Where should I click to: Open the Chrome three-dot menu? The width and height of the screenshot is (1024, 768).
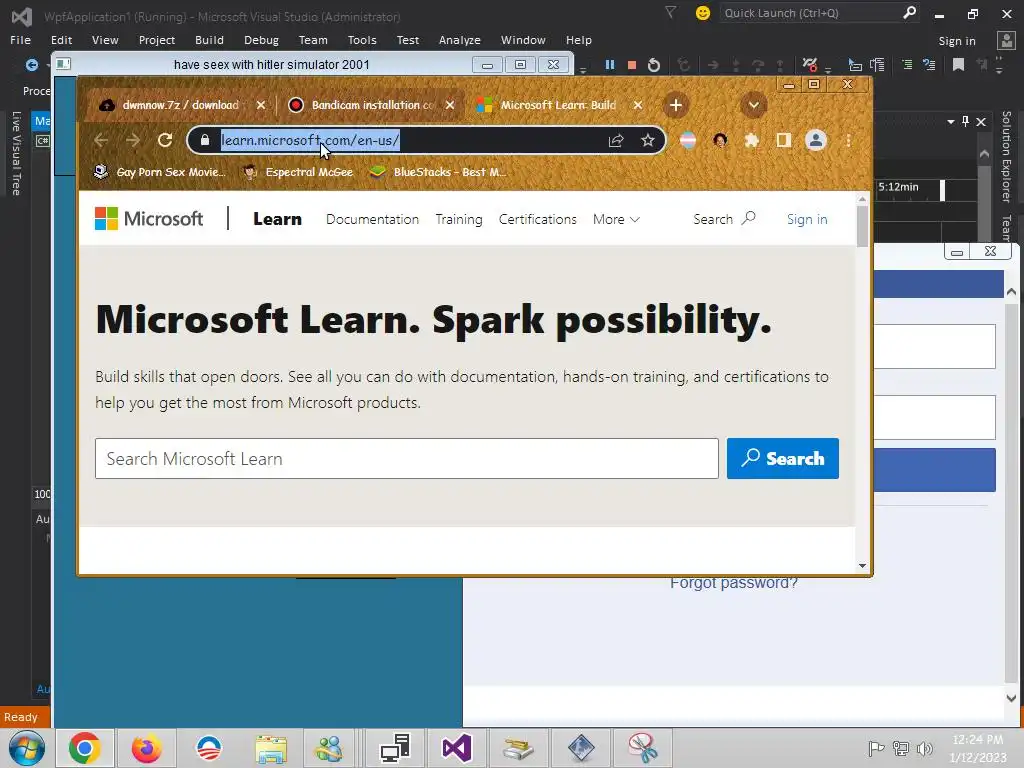[x=848, y=140]
